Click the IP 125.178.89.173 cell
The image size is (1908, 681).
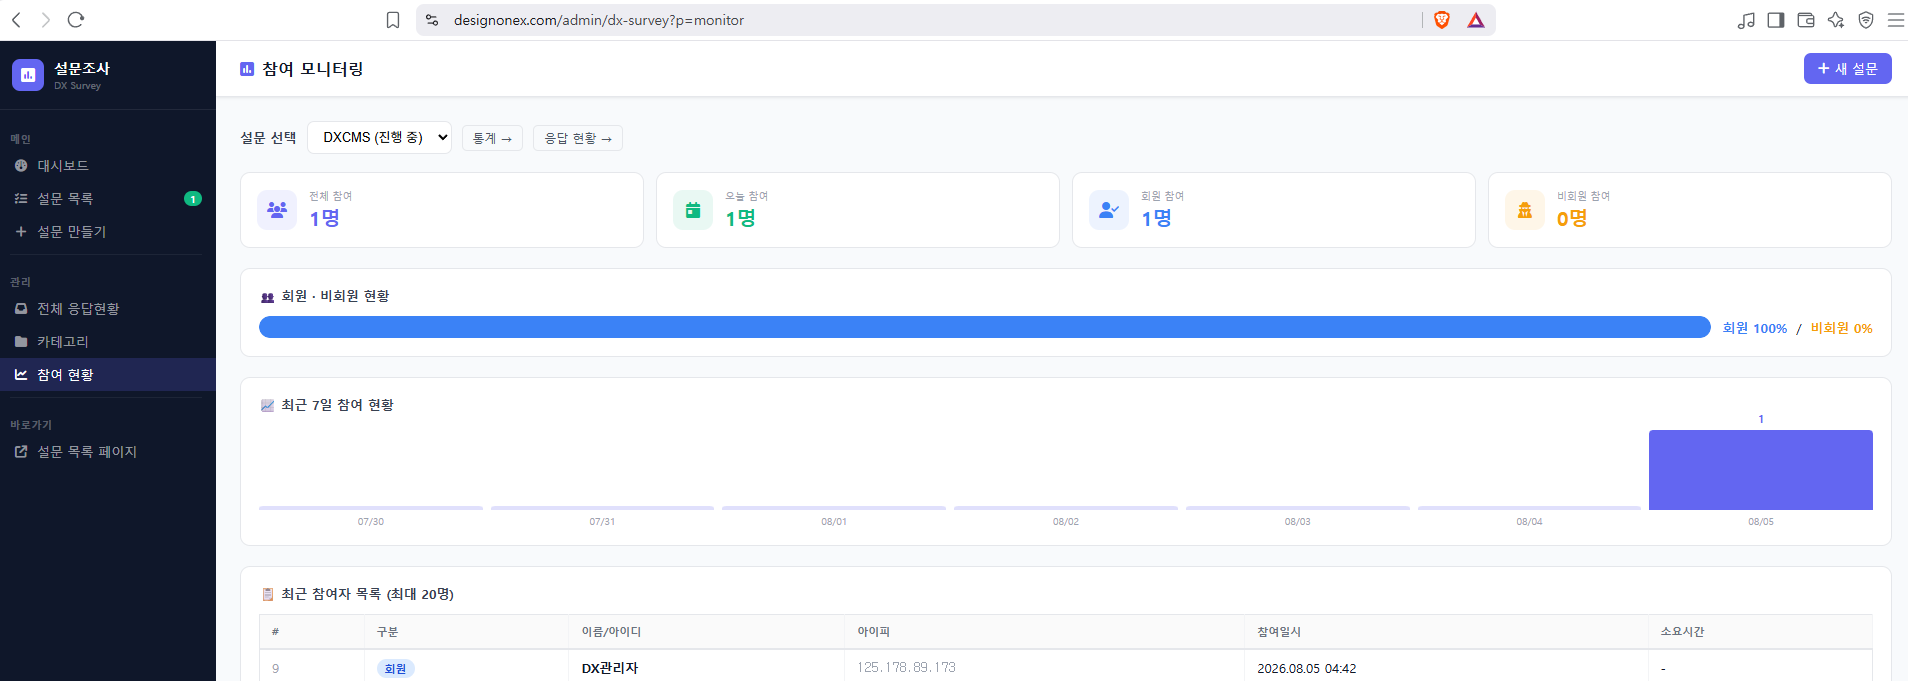coord(906,667)
